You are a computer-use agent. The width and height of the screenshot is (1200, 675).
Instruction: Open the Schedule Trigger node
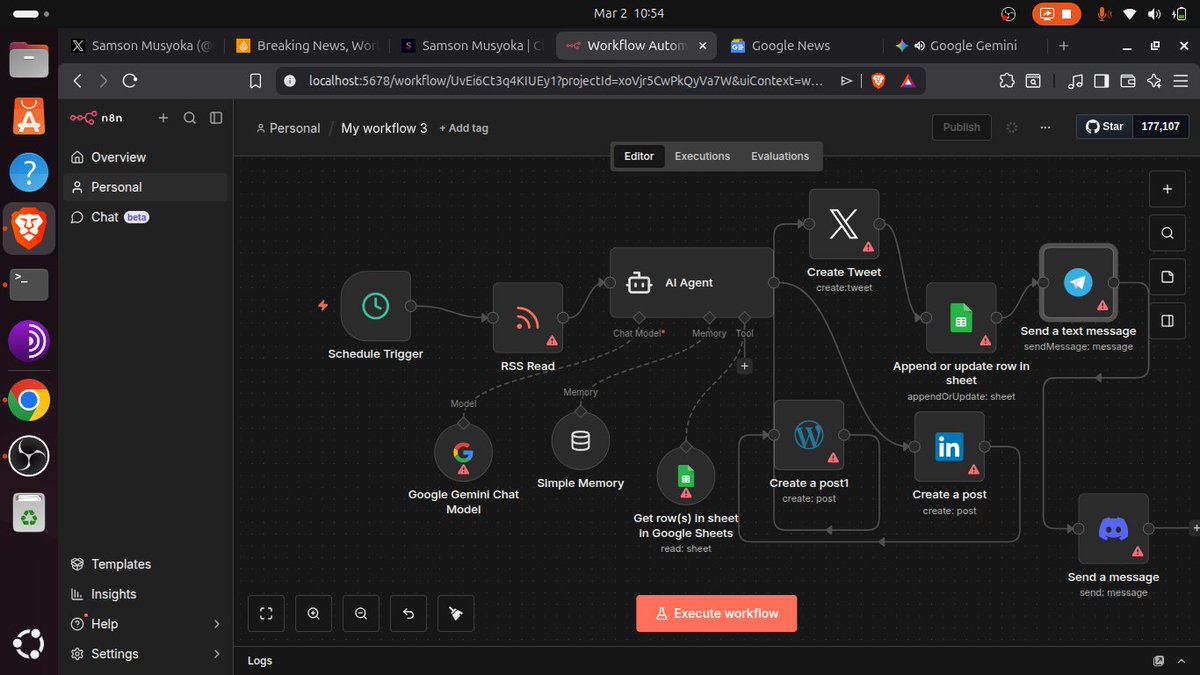[375, 305]
